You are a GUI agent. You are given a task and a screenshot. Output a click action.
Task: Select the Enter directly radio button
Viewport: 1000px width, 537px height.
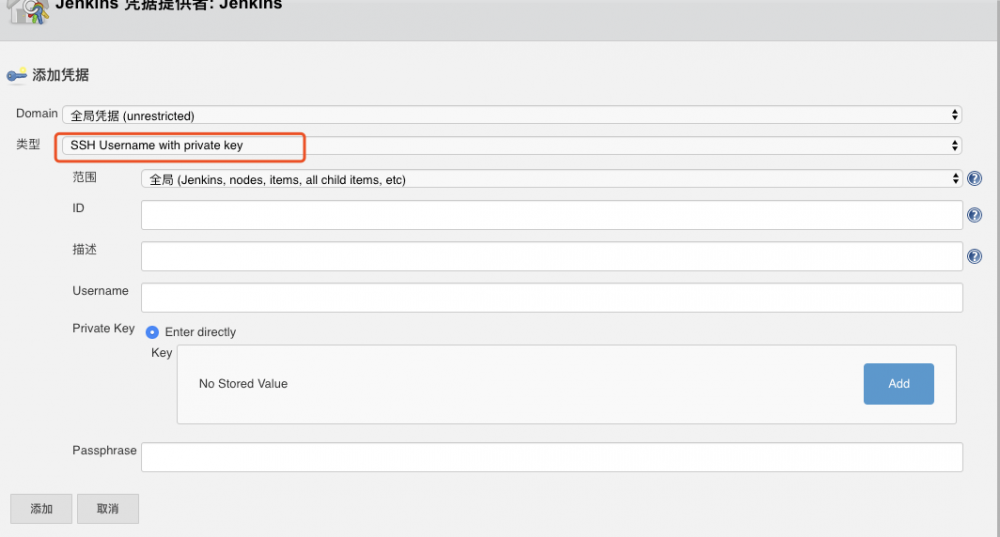152,332
